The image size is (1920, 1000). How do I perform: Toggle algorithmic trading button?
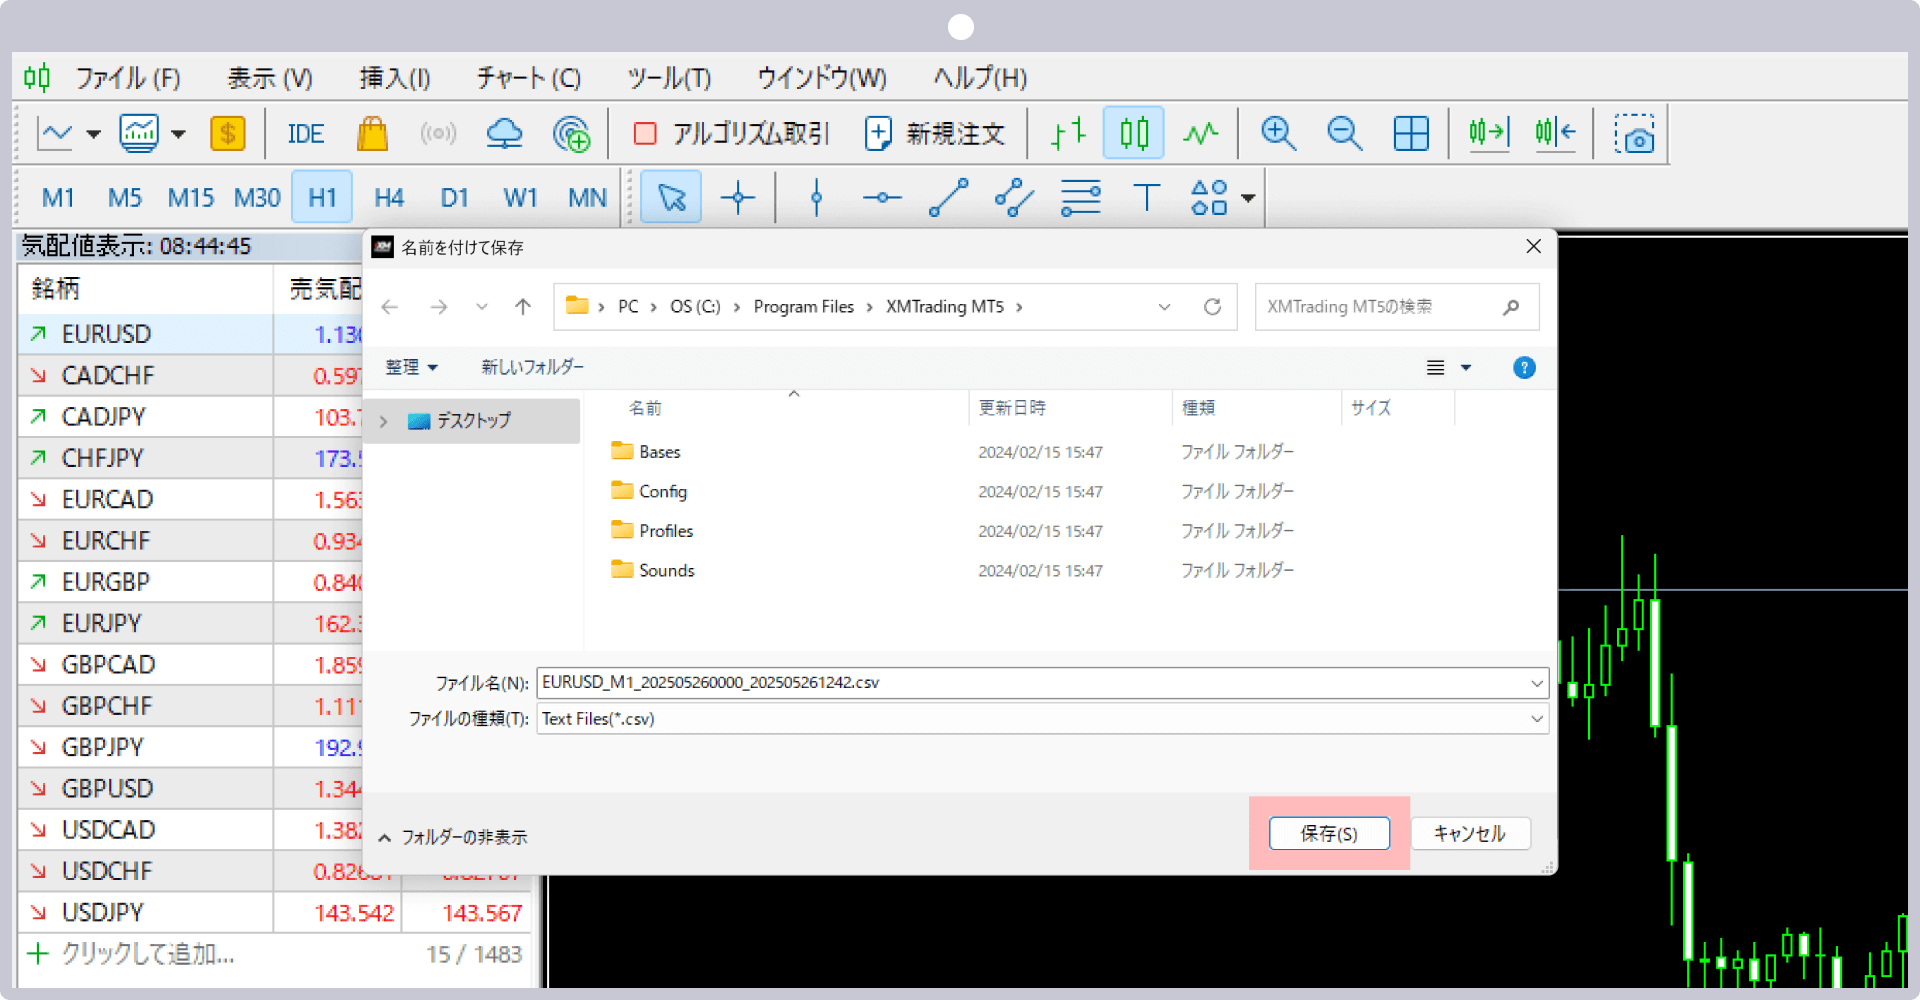(731, 134)
